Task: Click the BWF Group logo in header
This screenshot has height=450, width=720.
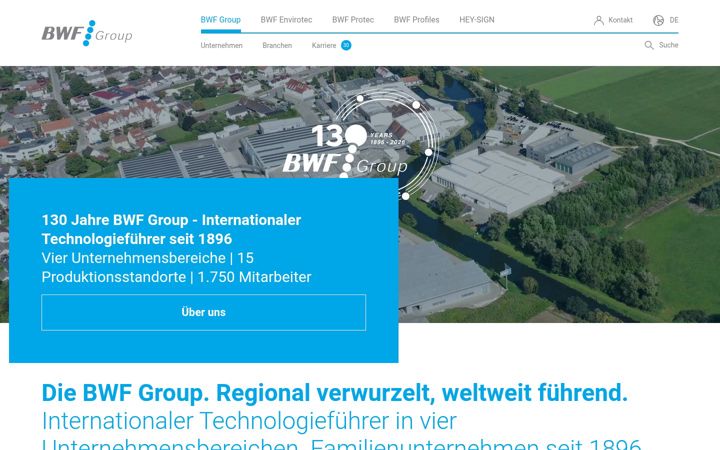Action: 87,33
